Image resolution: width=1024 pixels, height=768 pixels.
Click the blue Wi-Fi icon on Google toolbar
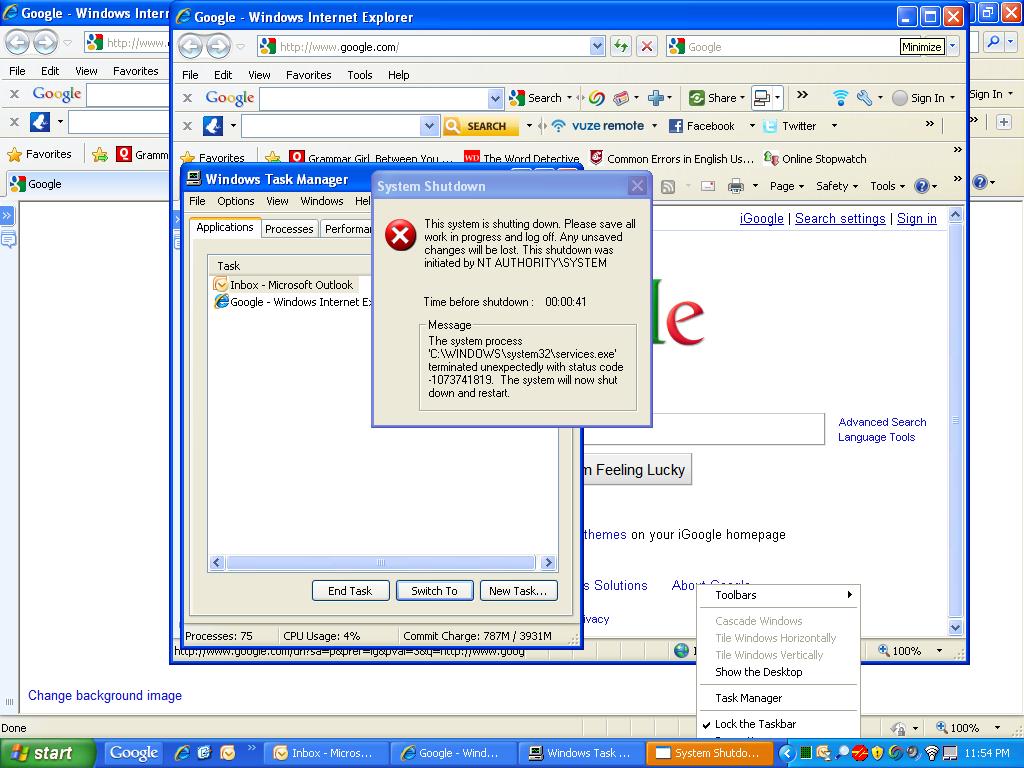[840, 98]
